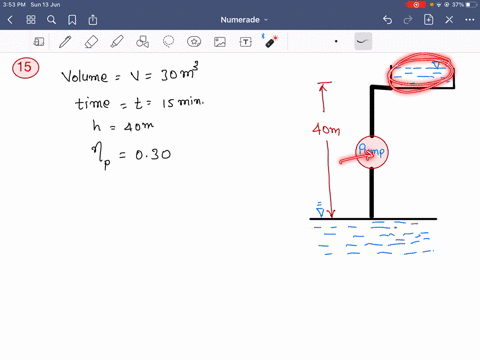
Task: Select the Lasso tool
Action: coord(168,42)
